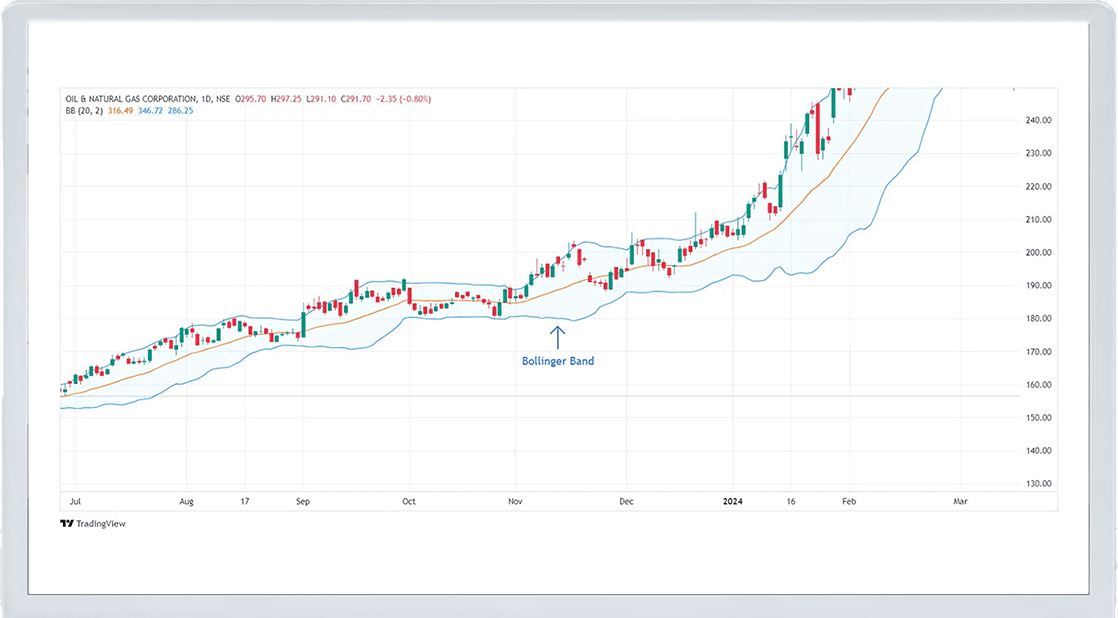Viewport: 1118px width, 618px height.
Task: Click the 130.00 price axis label
Action: tap(1038, 484)
